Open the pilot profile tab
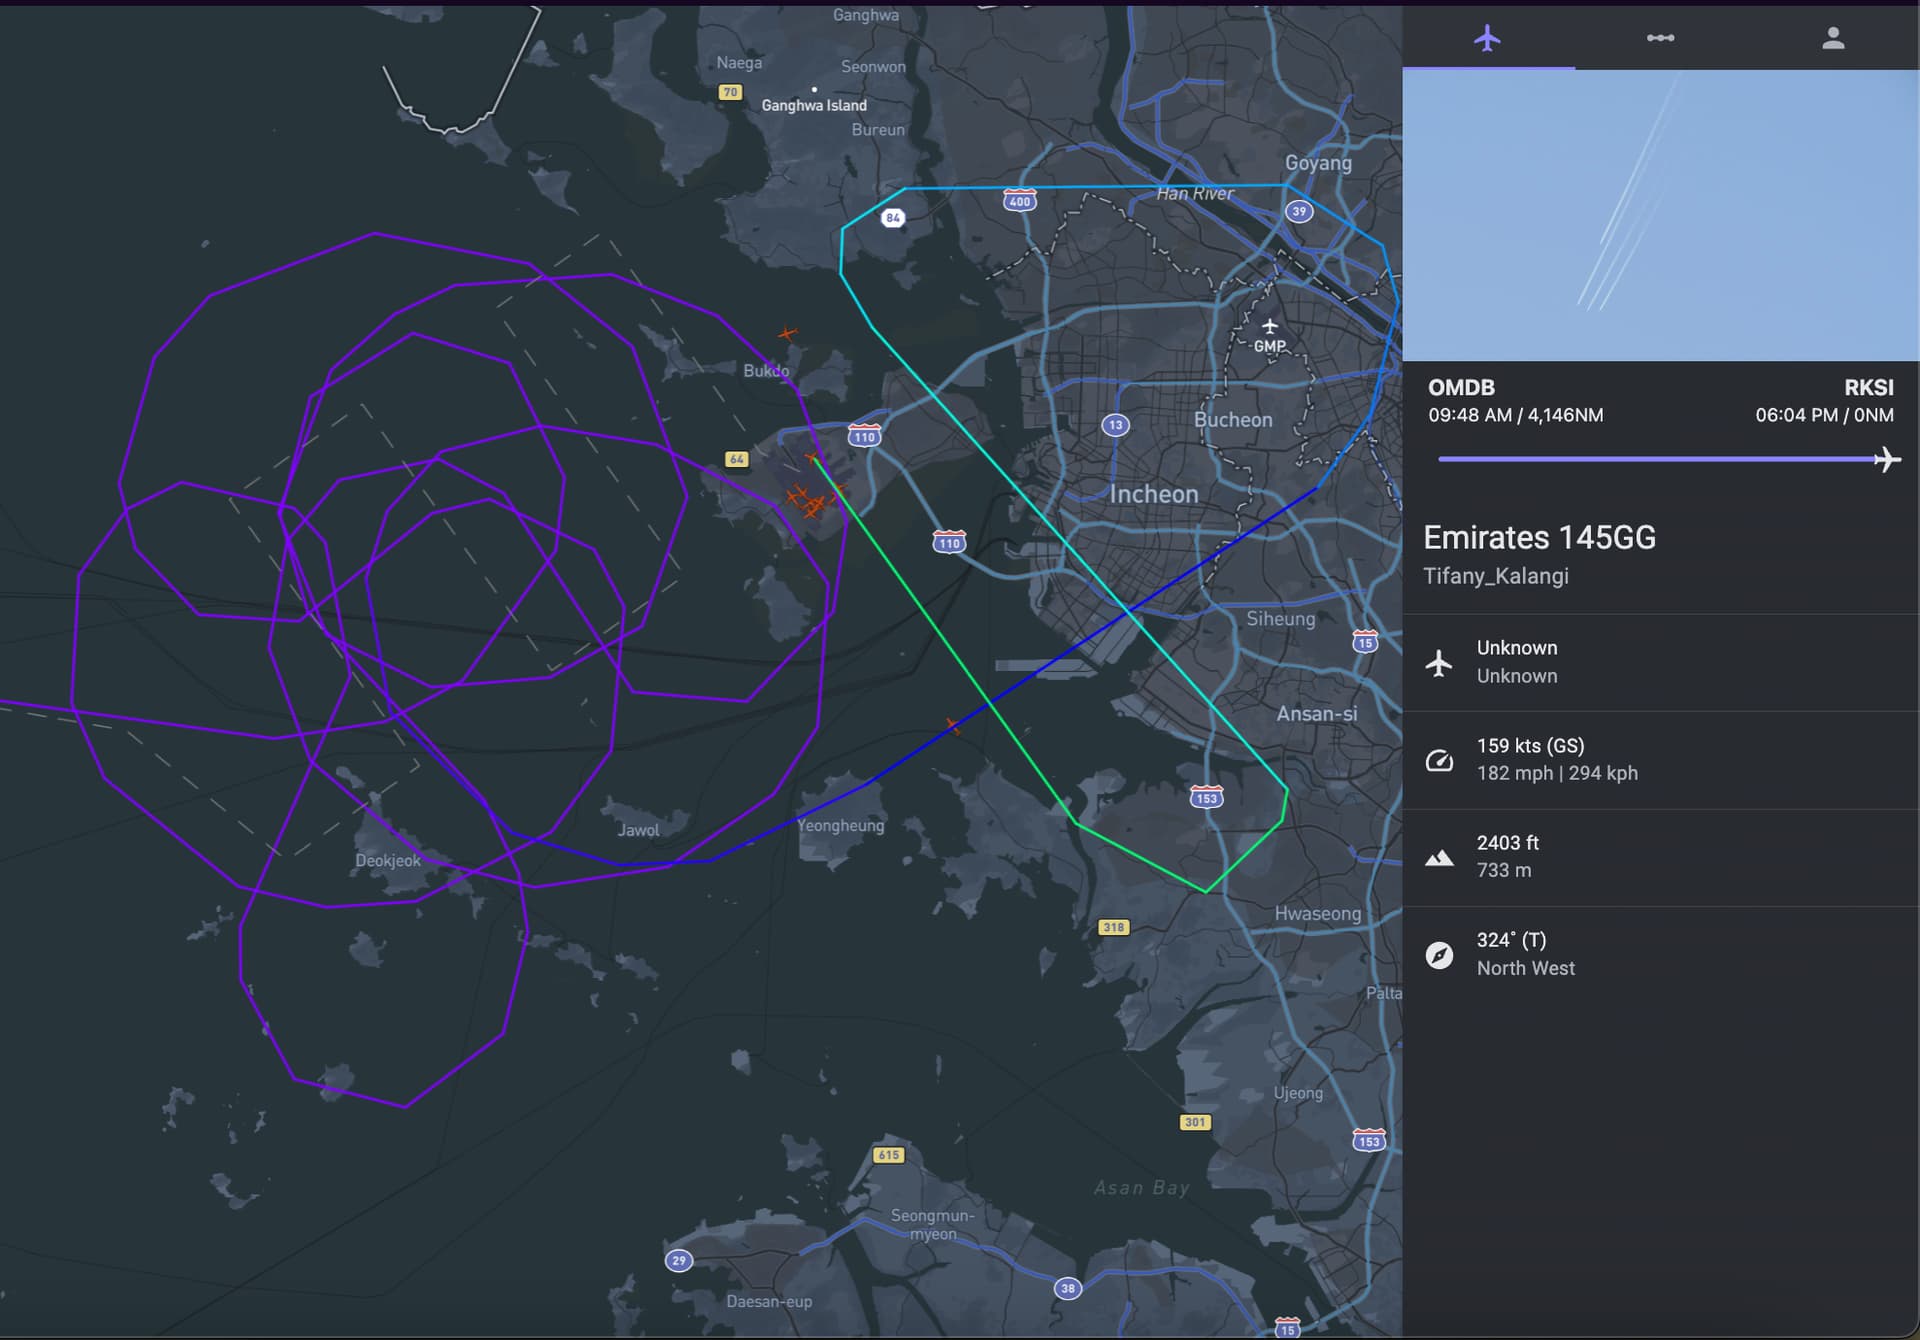This screenshot has width=1920, height=1340. click(x=1832, y=38)
